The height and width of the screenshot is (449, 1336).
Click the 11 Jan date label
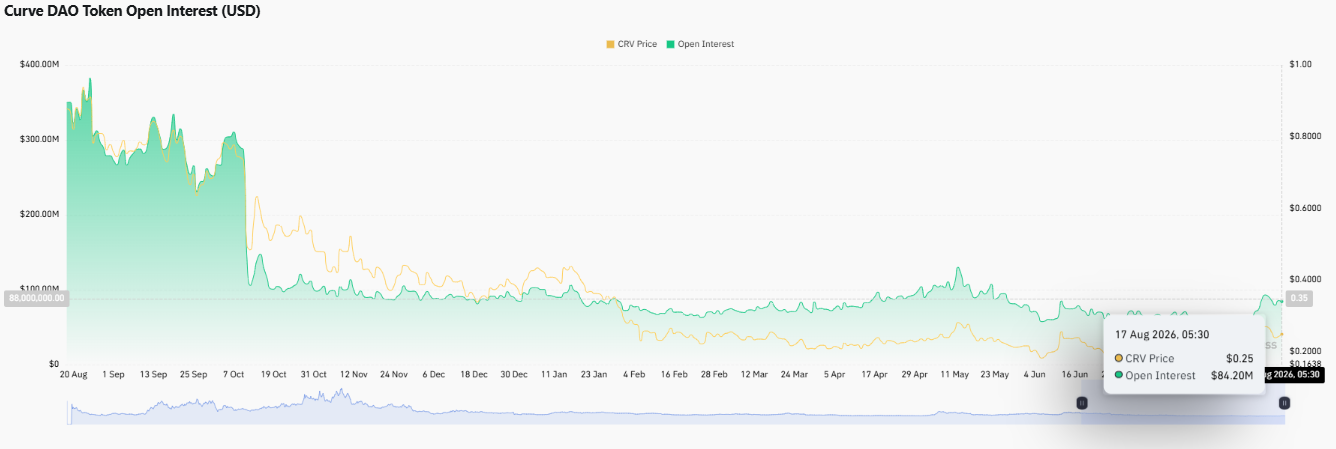pyautogui.click(x=553, y=374)
